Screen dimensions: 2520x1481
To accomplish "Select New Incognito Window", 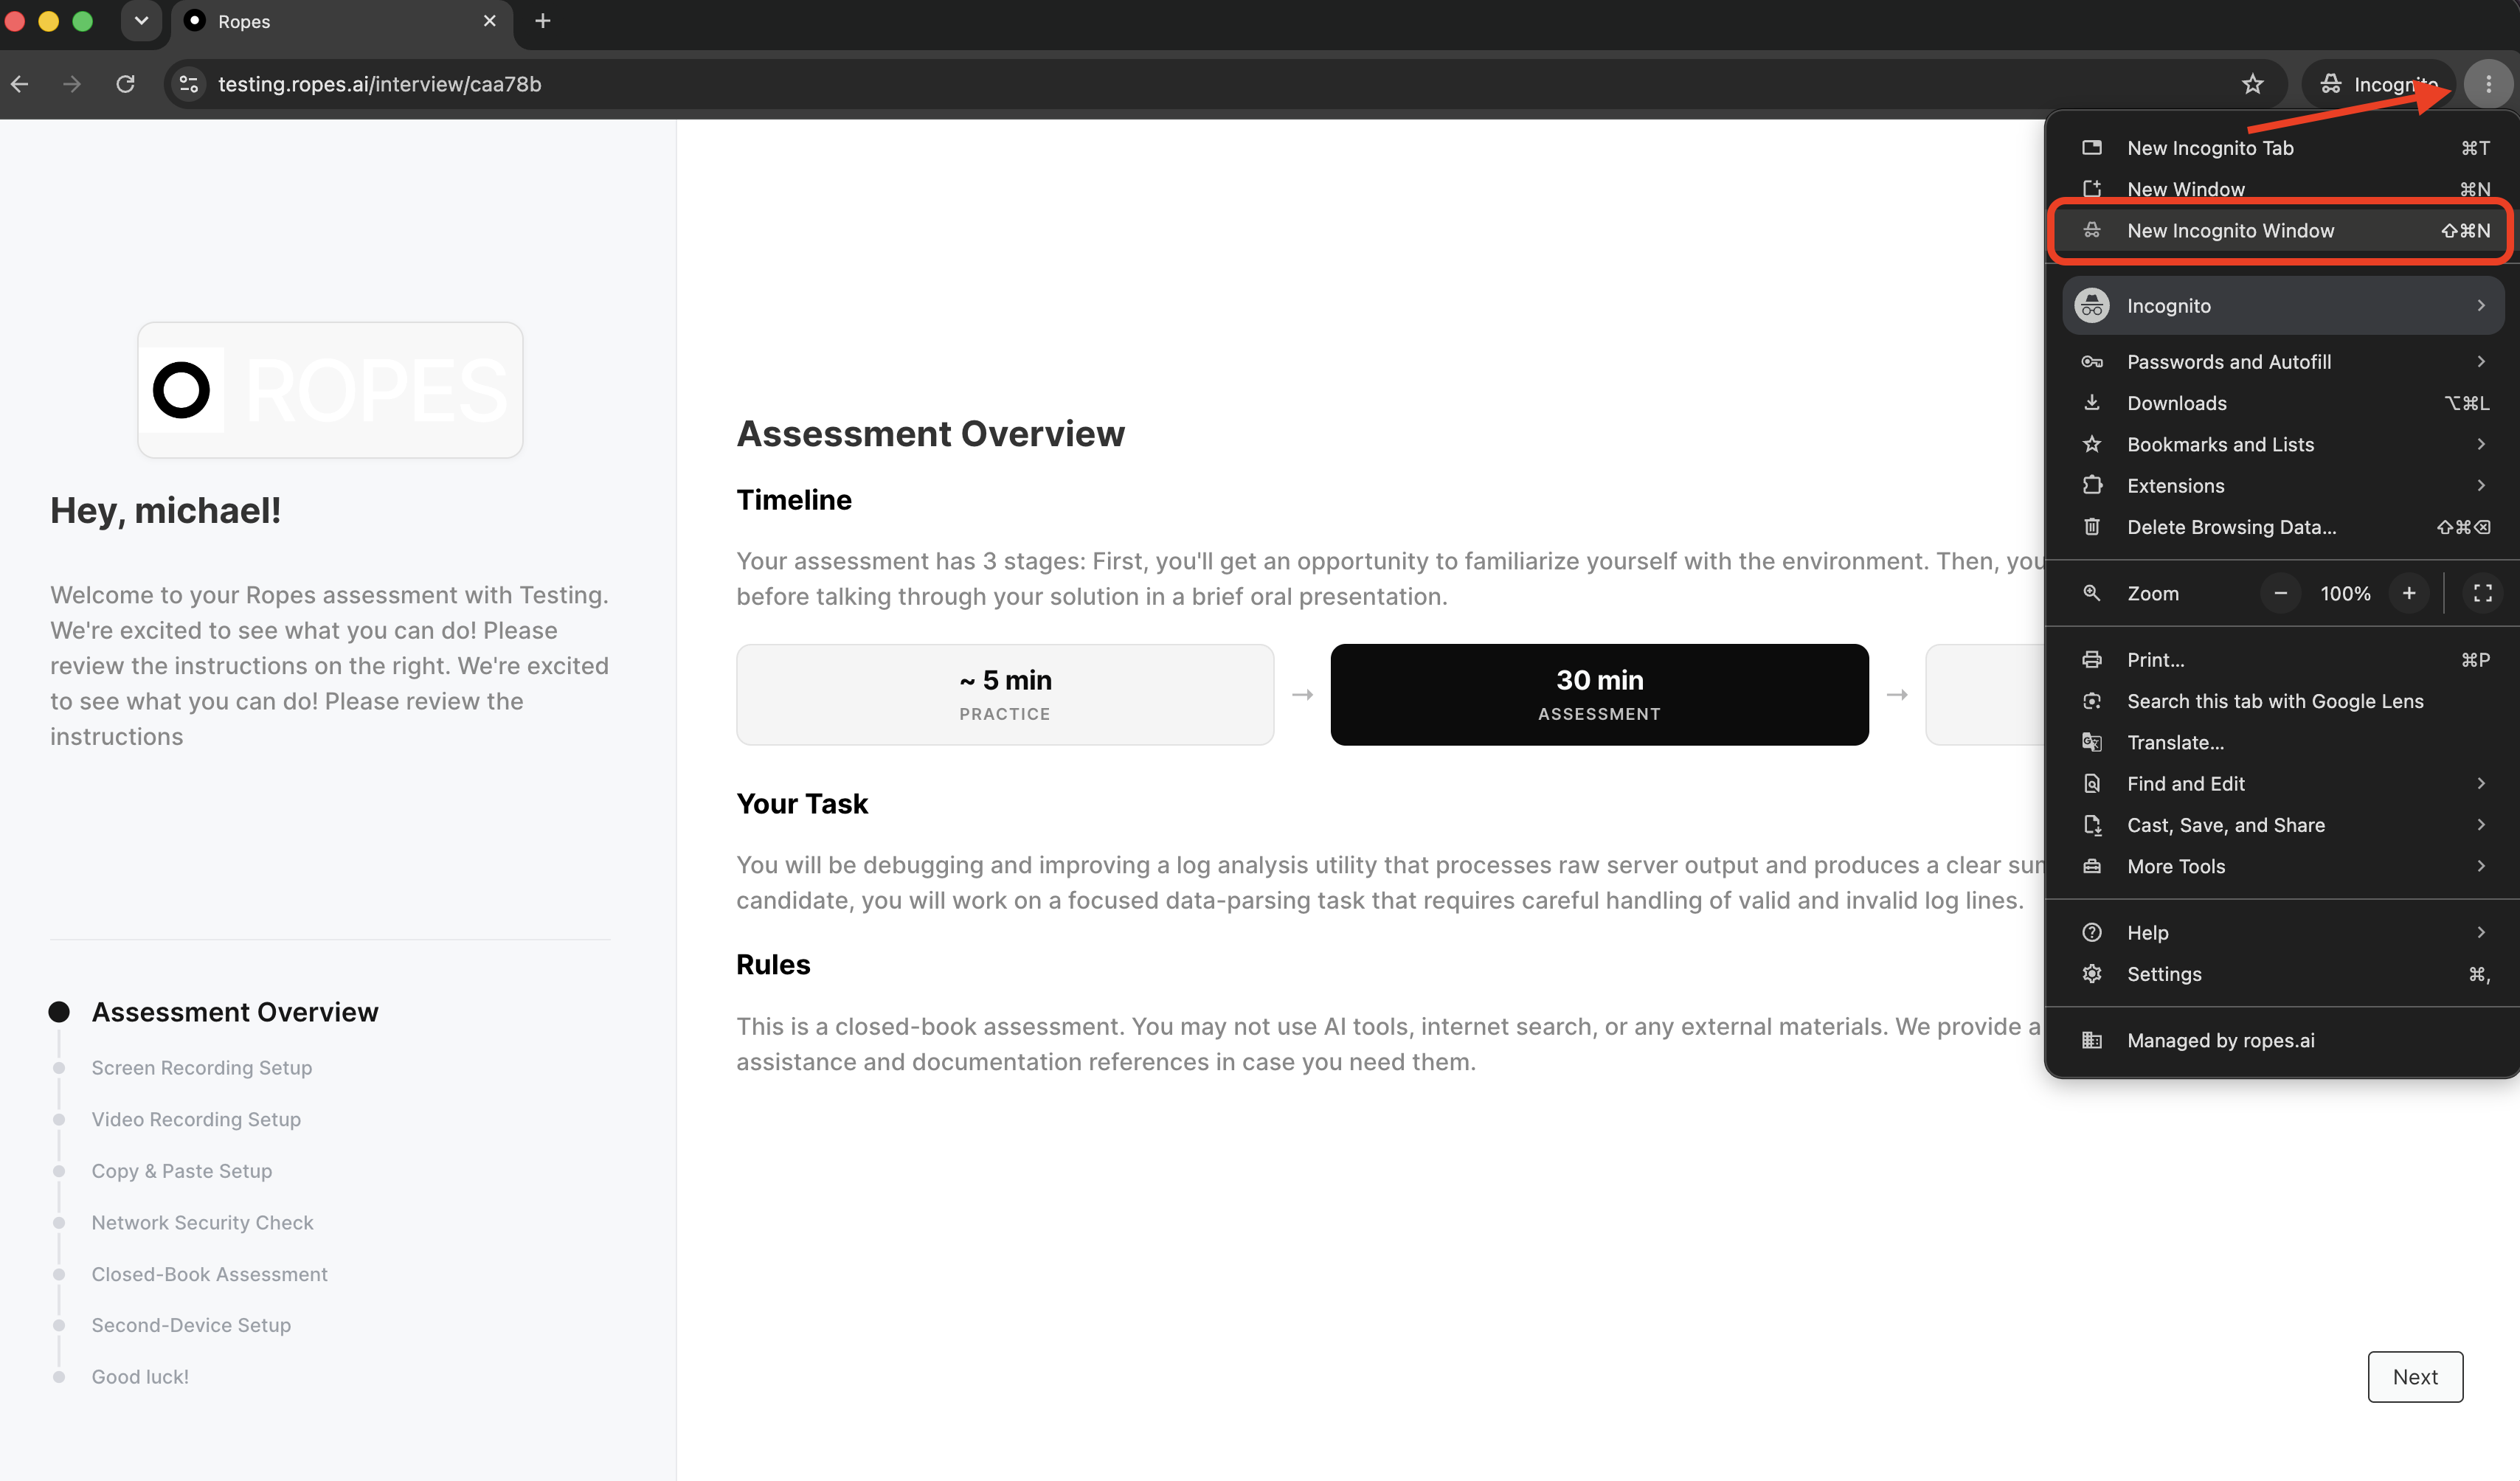I will [2284, 231].
